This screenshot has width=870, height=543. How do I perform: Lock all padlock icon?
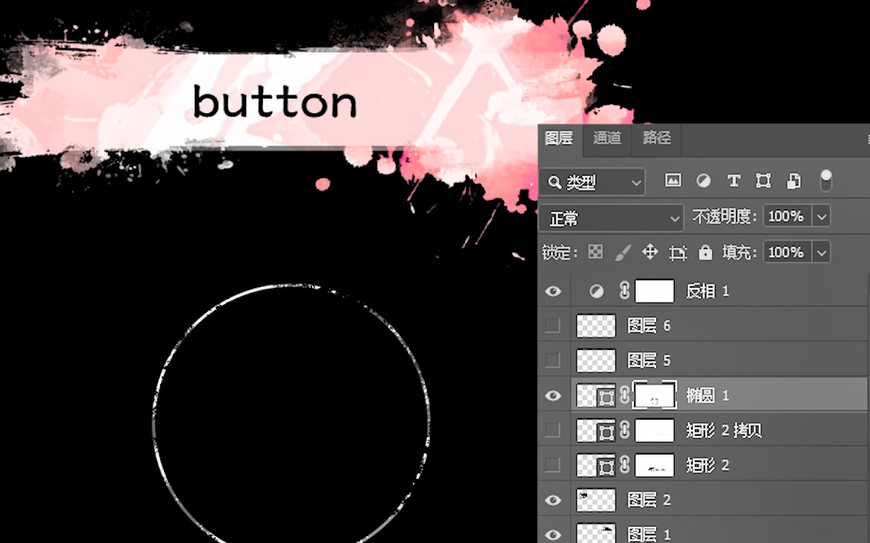tap(705, 252)
